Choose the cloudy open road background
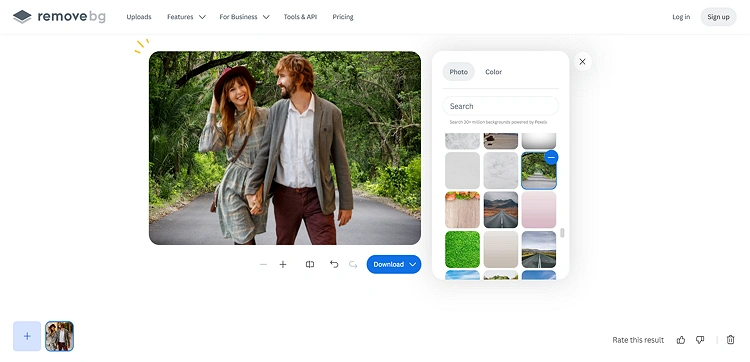The width and height of the screenshot is (750, 362). (539, 249)
